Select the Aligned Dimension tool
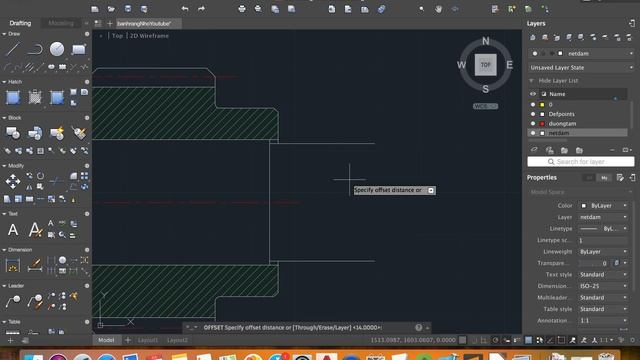 pos(35,265)
